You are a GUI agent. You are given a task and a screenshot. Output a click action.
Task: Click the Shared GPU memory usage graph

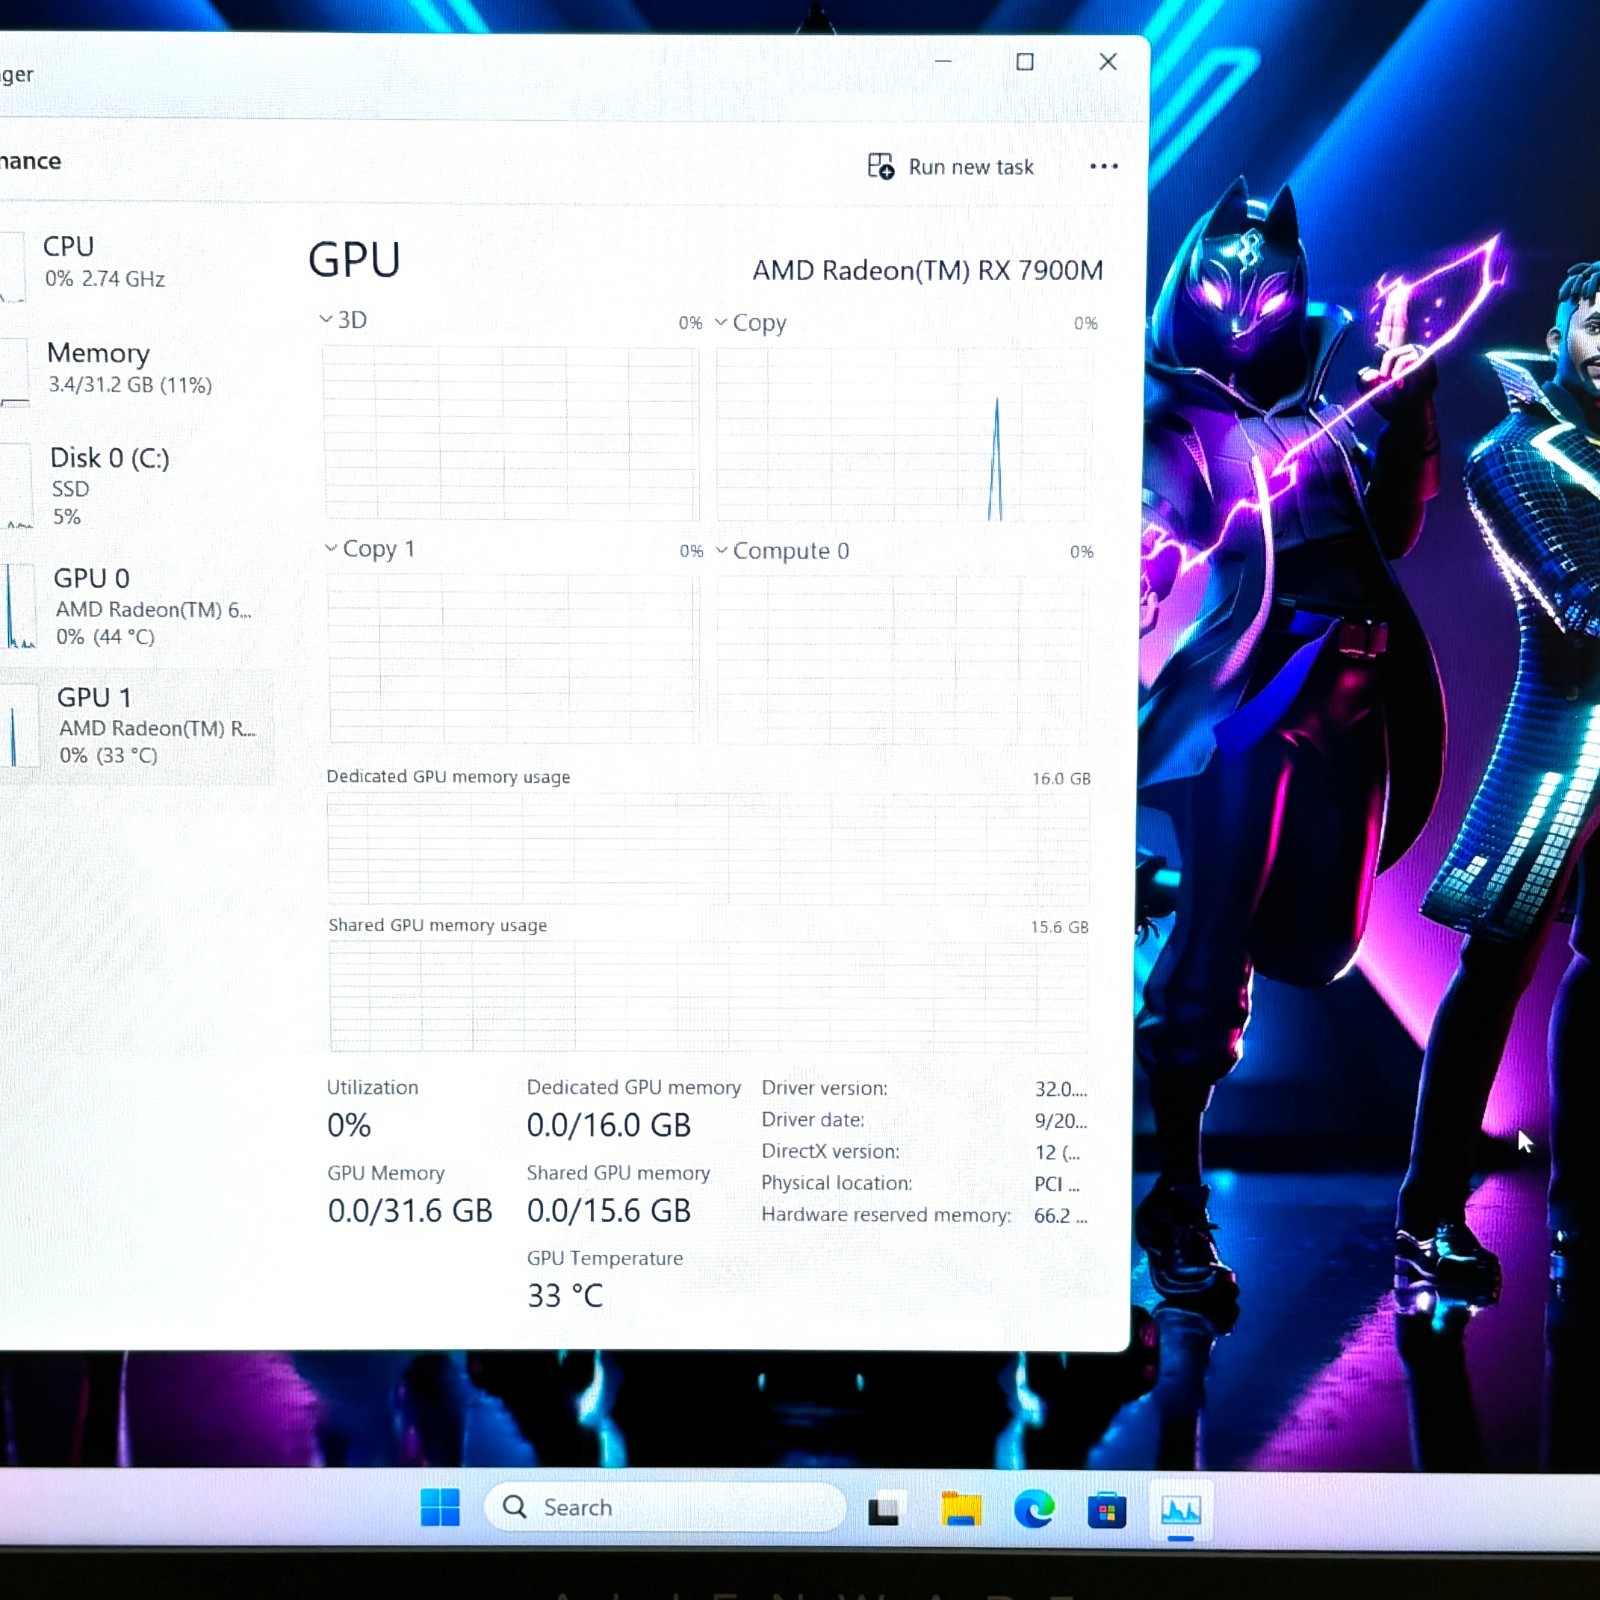708,996
